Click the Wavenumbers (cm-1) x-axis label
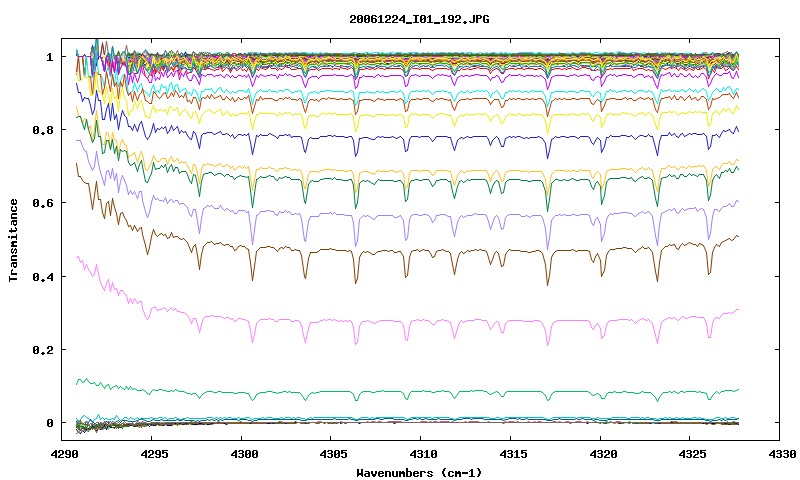 point(419,472)
